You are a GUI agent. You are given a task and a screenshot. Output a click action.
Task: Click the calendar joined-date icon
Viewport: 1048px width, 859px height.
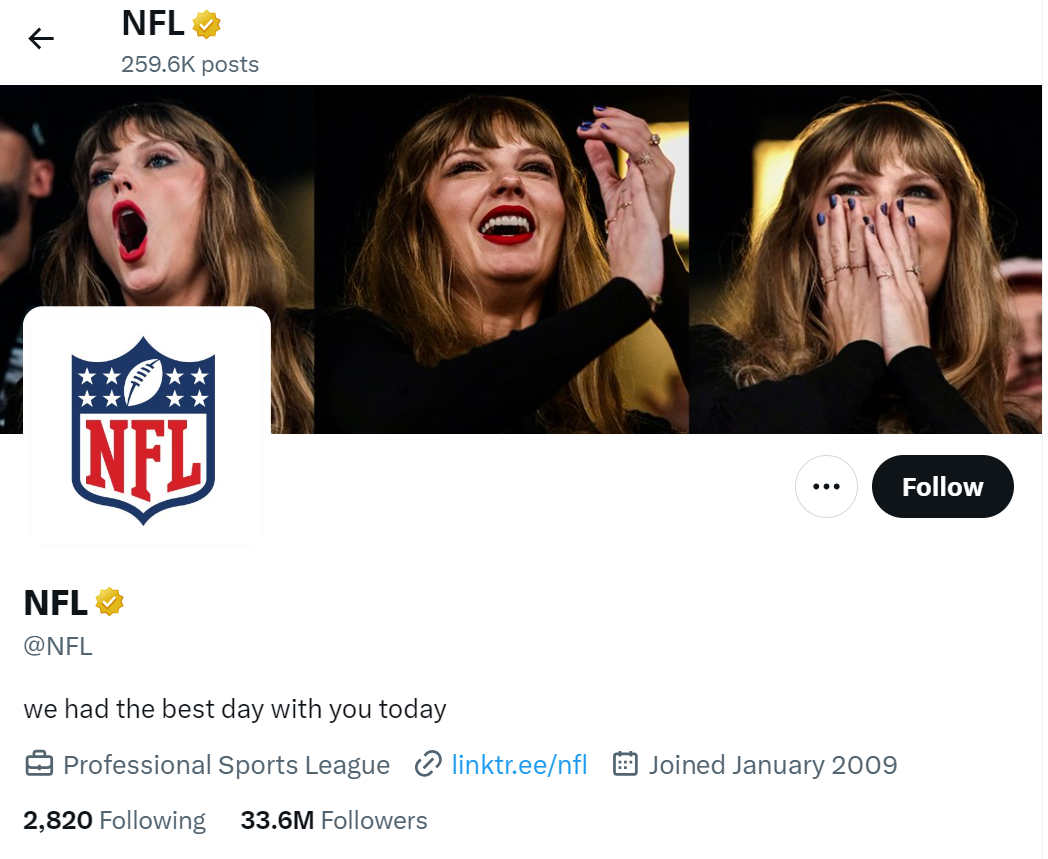pyautogui.click(x=625, y=765)
